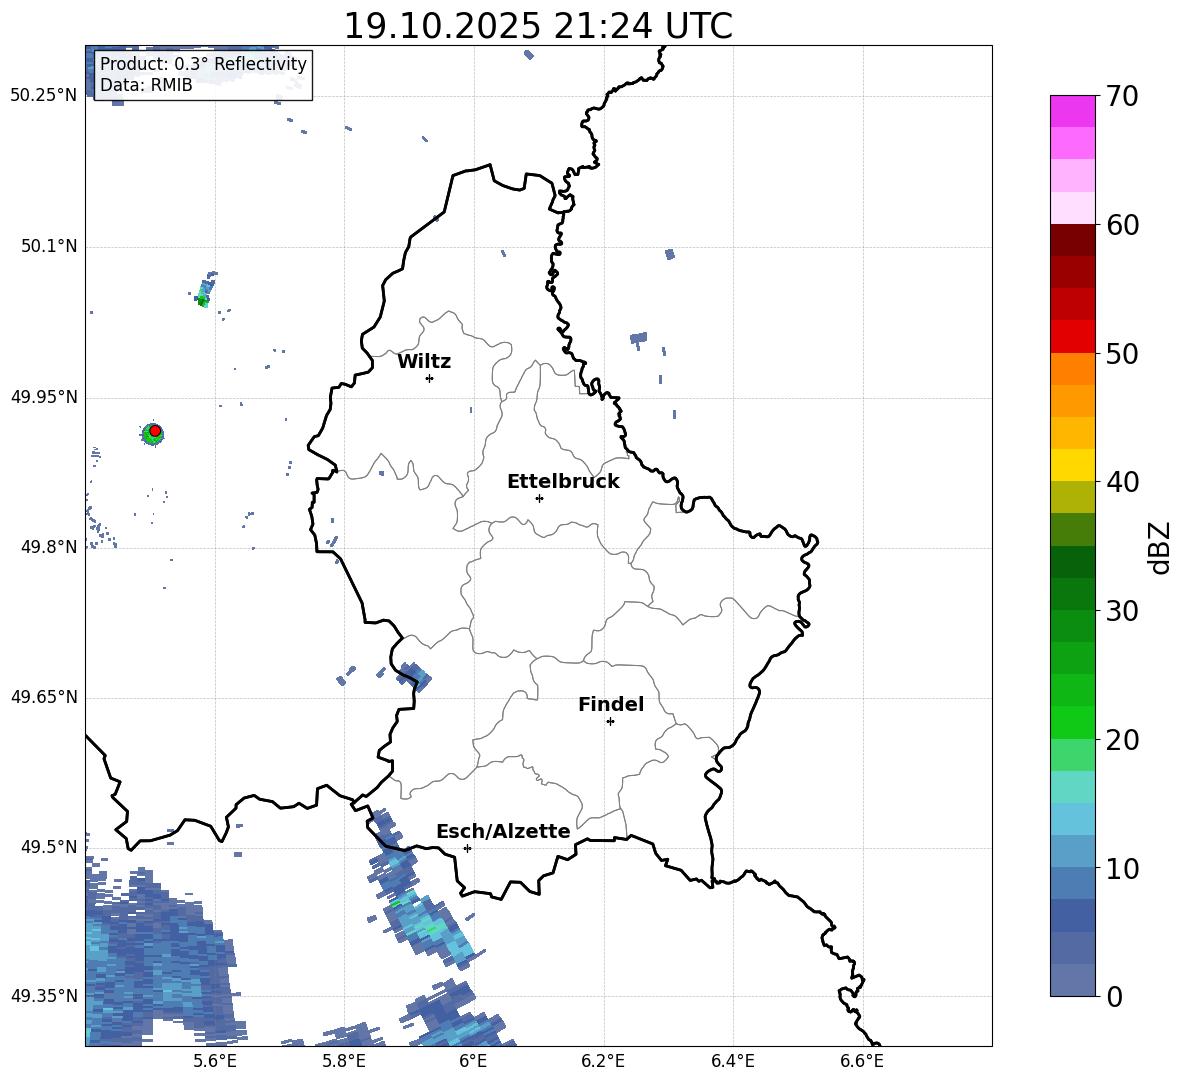Click the 20 value on the colorbar

pos(1122,740)
